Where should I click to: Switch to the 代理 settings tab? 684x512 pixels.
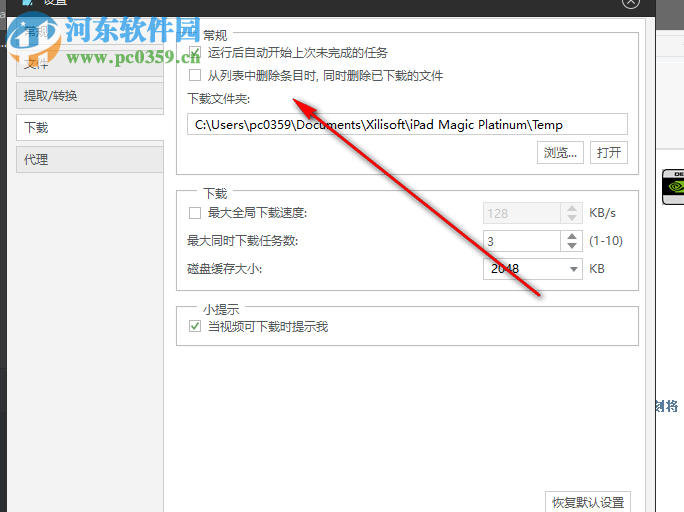click(90, 160)
